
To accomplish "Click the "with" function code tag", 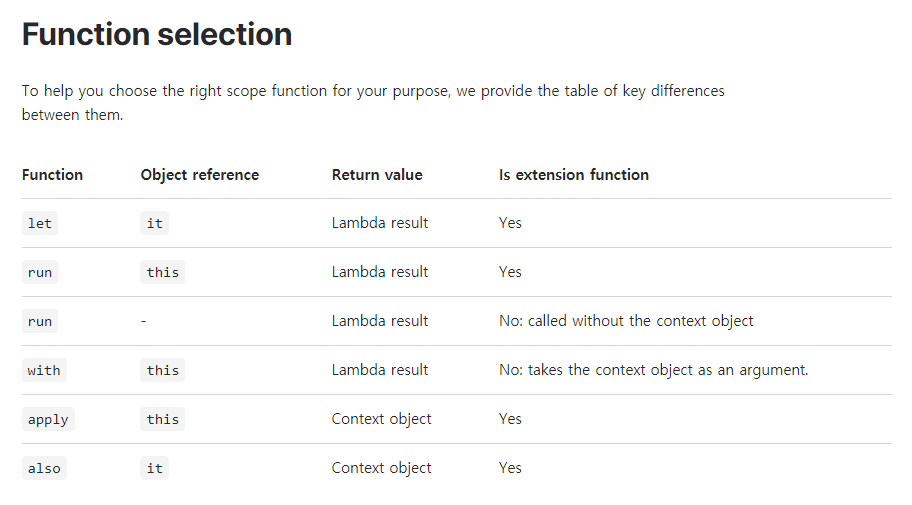I will 44,370.
